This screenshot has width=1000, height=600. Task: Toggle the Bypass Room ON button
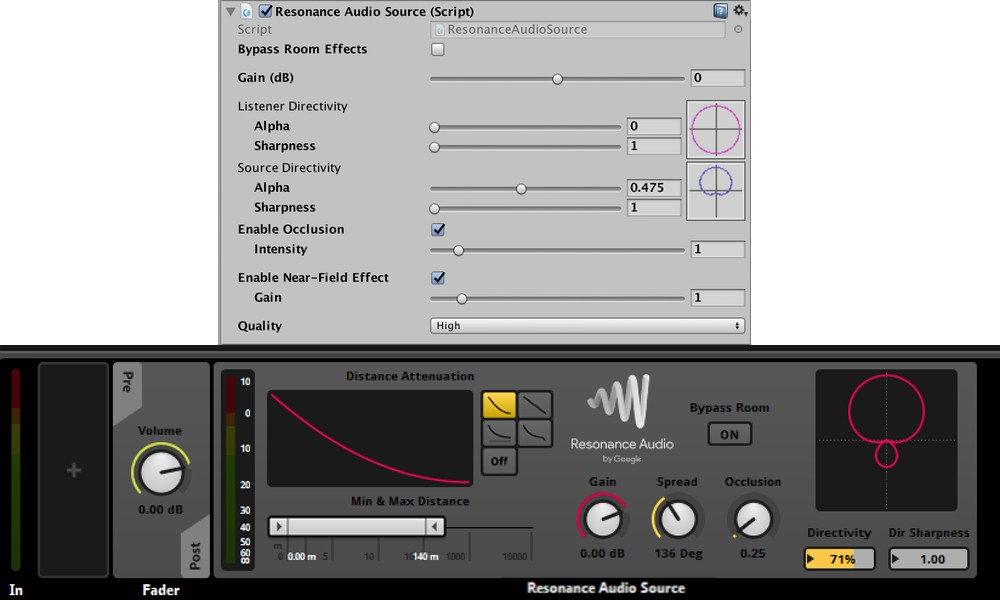(x=729, y=434)
